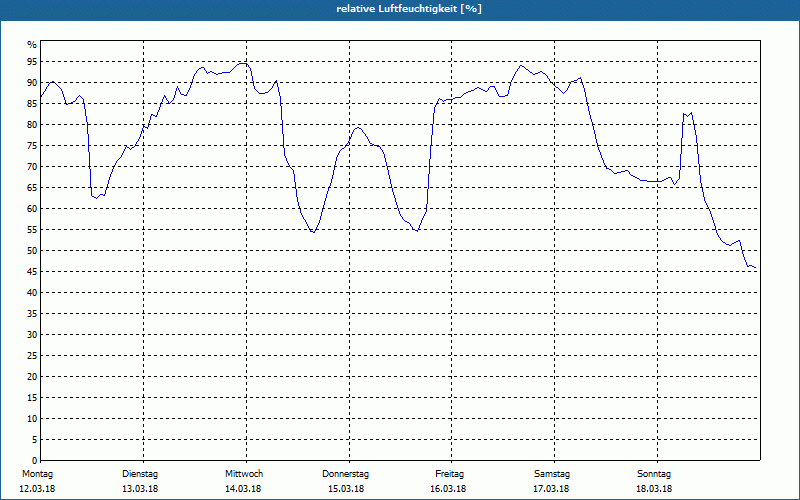Click the date '17.03.18'
Image resolution: width=800 pixels, height=500 pixels.
551,489
